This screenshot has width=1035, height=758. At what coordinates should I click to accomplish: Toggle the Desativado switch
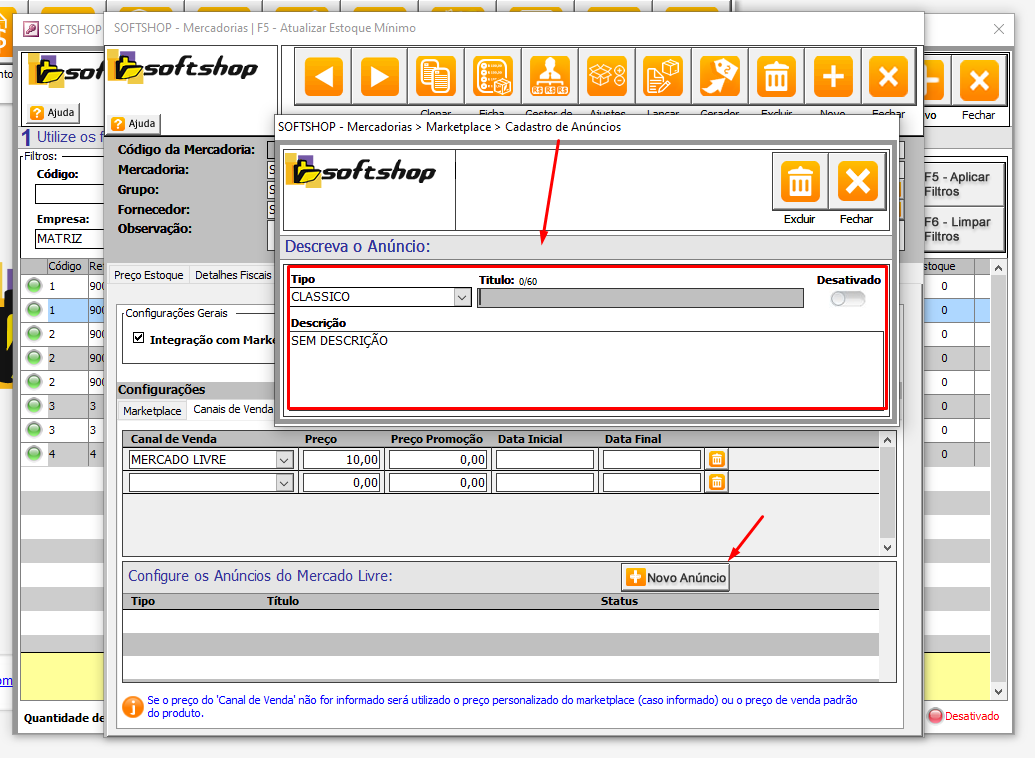[x=847, y=299]
